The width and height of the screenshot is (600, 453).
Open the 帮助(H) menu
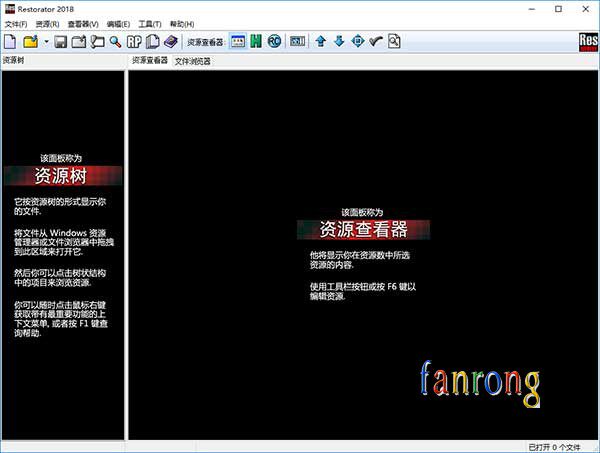[x=182, y=24]
